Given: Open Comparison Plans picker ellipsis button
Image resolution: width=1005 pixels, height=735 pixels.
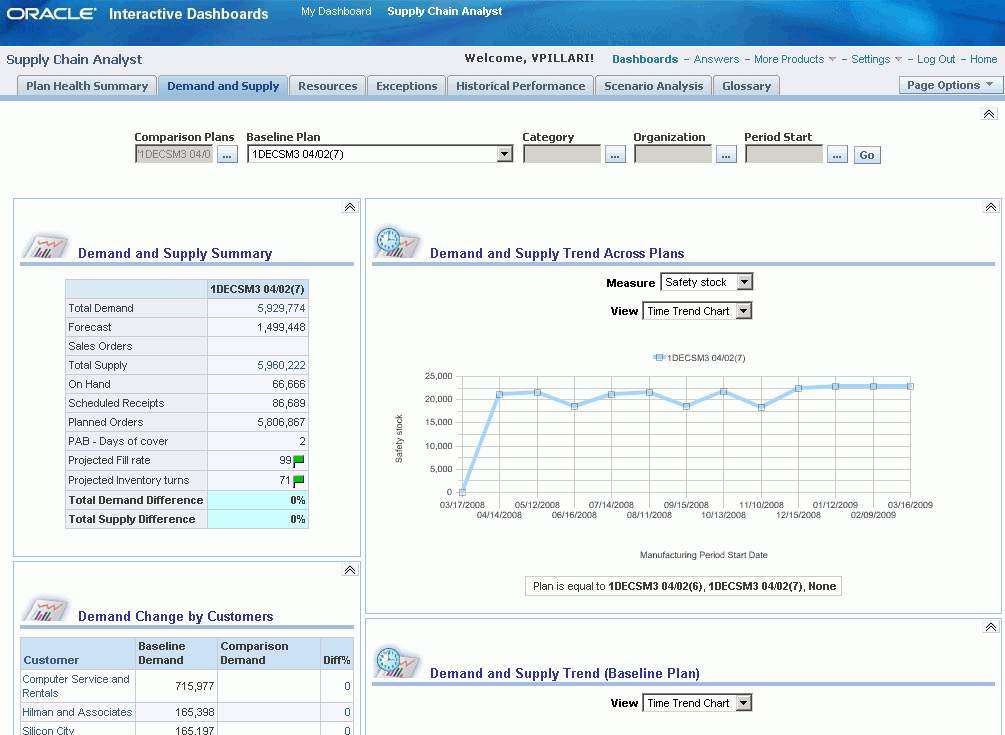Looking at the screenshot, I should tap(228, 154).
